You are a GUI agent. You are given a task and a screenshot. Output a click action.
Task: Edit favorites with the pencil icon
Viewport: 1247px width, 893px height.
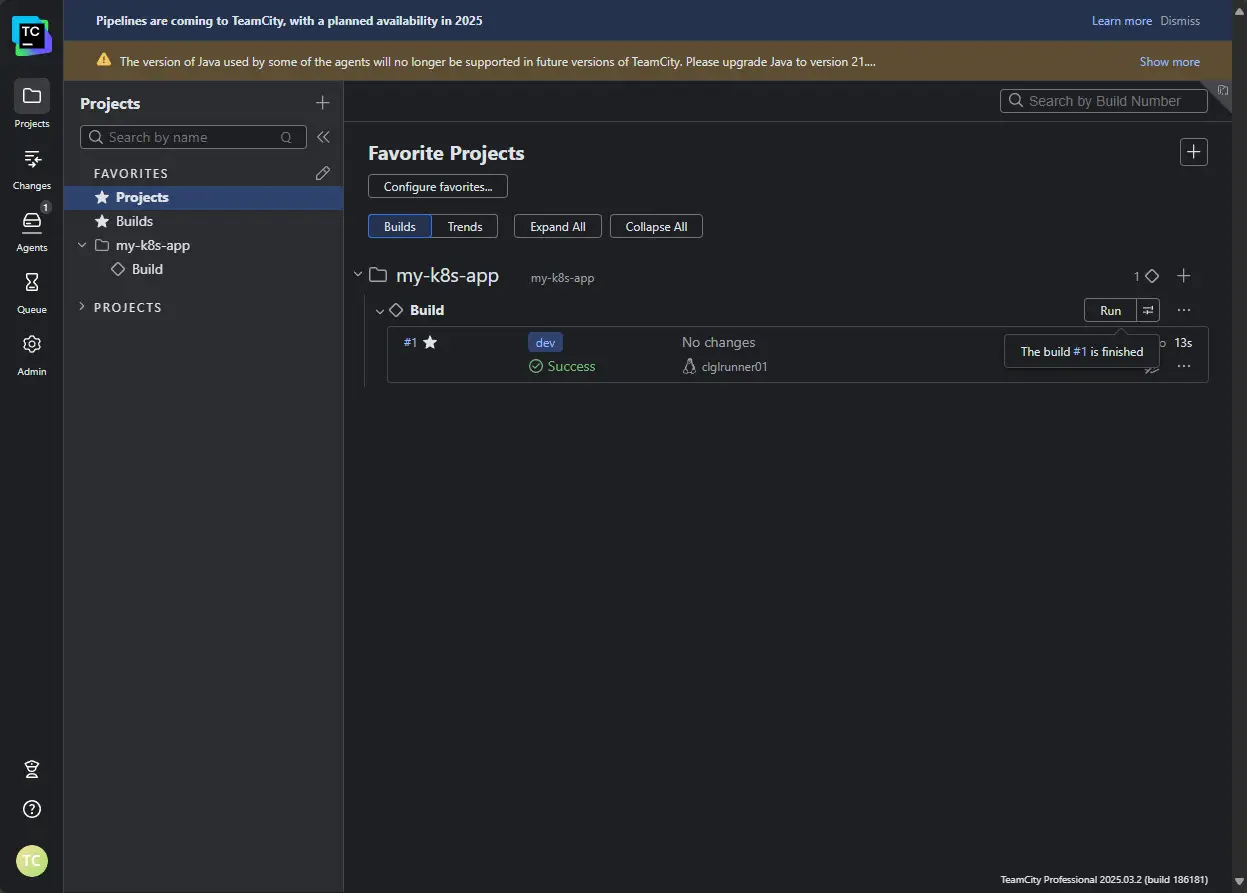[x=322, y=173]
